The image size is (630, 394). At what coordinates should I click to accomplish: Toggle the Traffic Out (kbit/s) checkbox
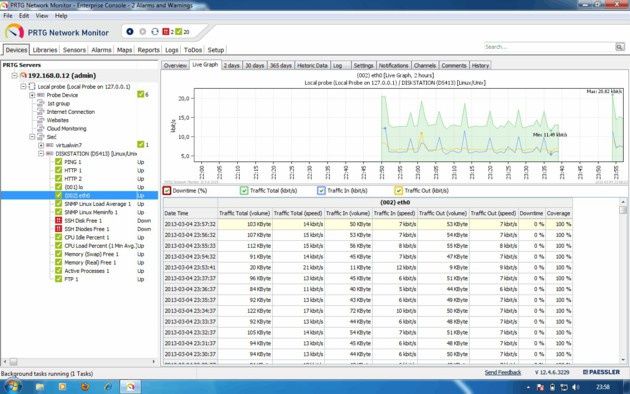398,191
